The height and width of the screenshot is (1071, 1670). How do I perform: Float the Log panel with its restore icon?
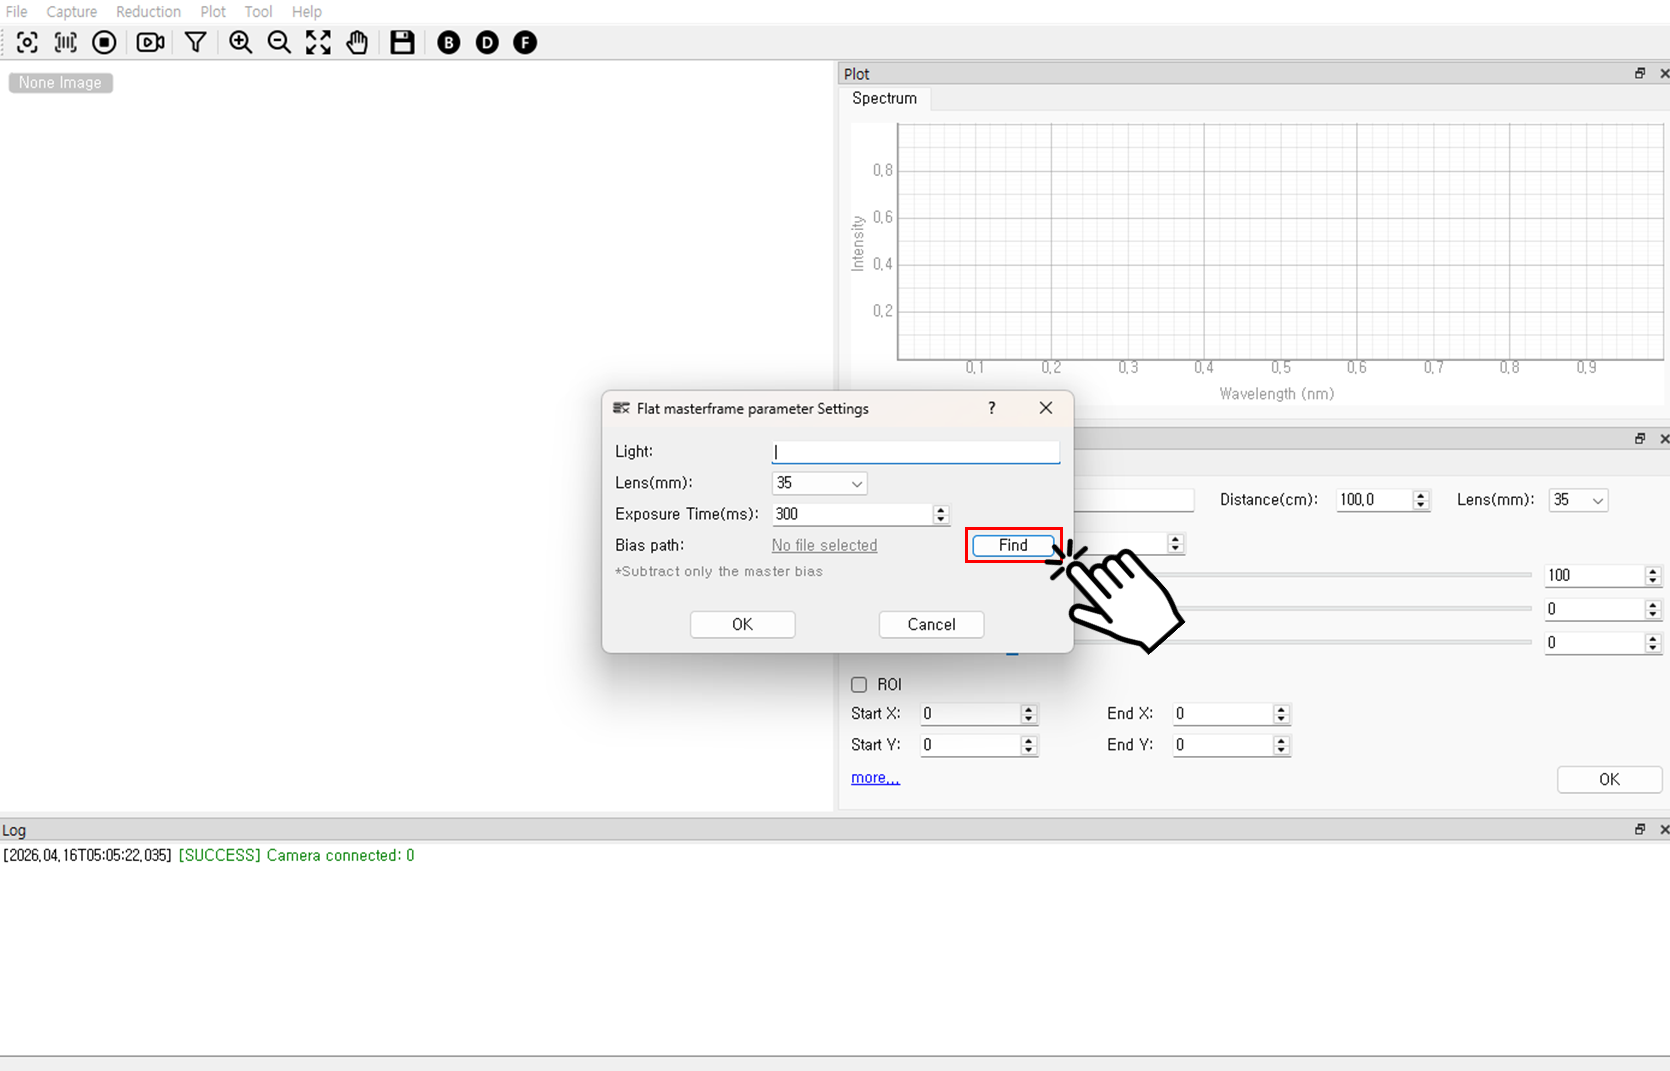click(1640, 829)
